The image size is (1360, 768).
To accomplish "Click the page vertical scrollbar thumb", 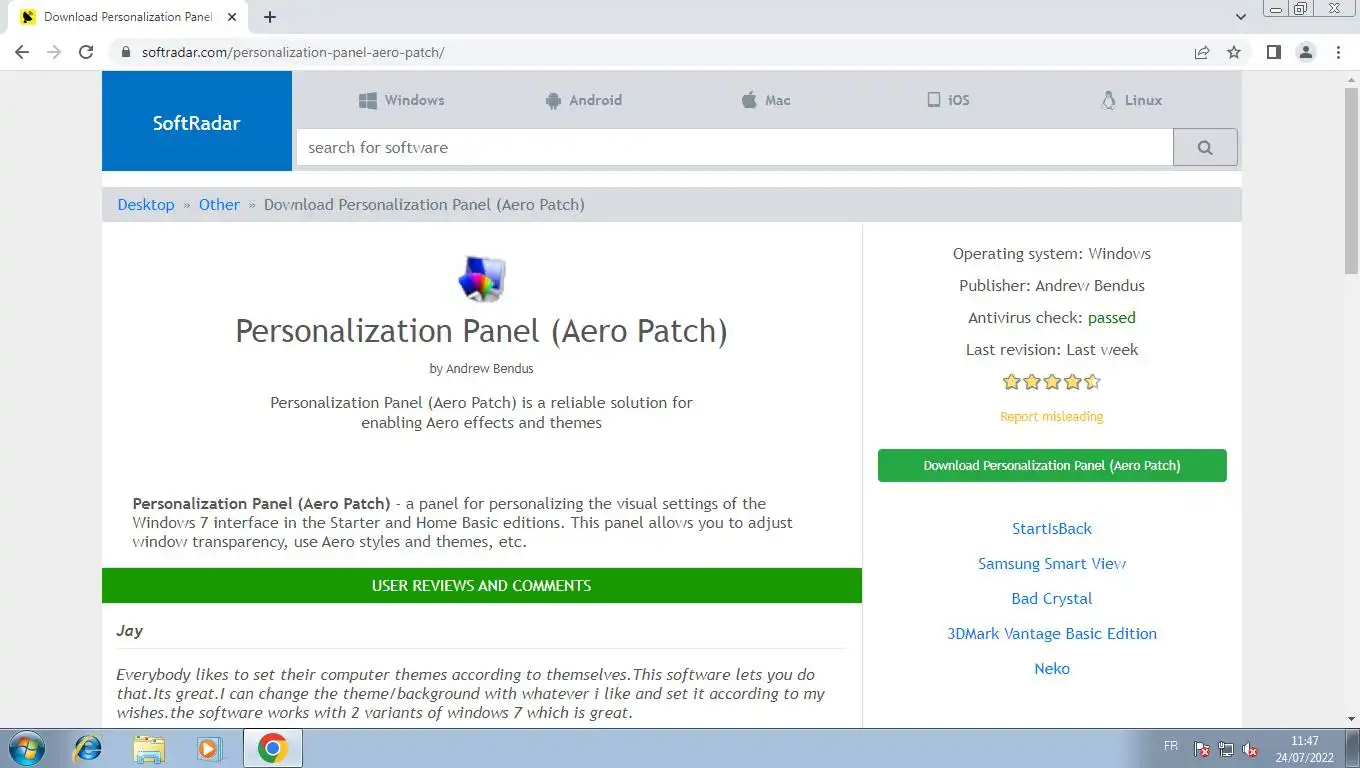I will [x=1351, y=181].
